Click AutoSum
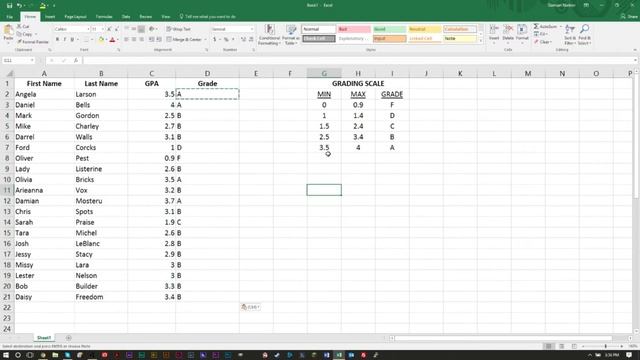 [x=545, y=26]
